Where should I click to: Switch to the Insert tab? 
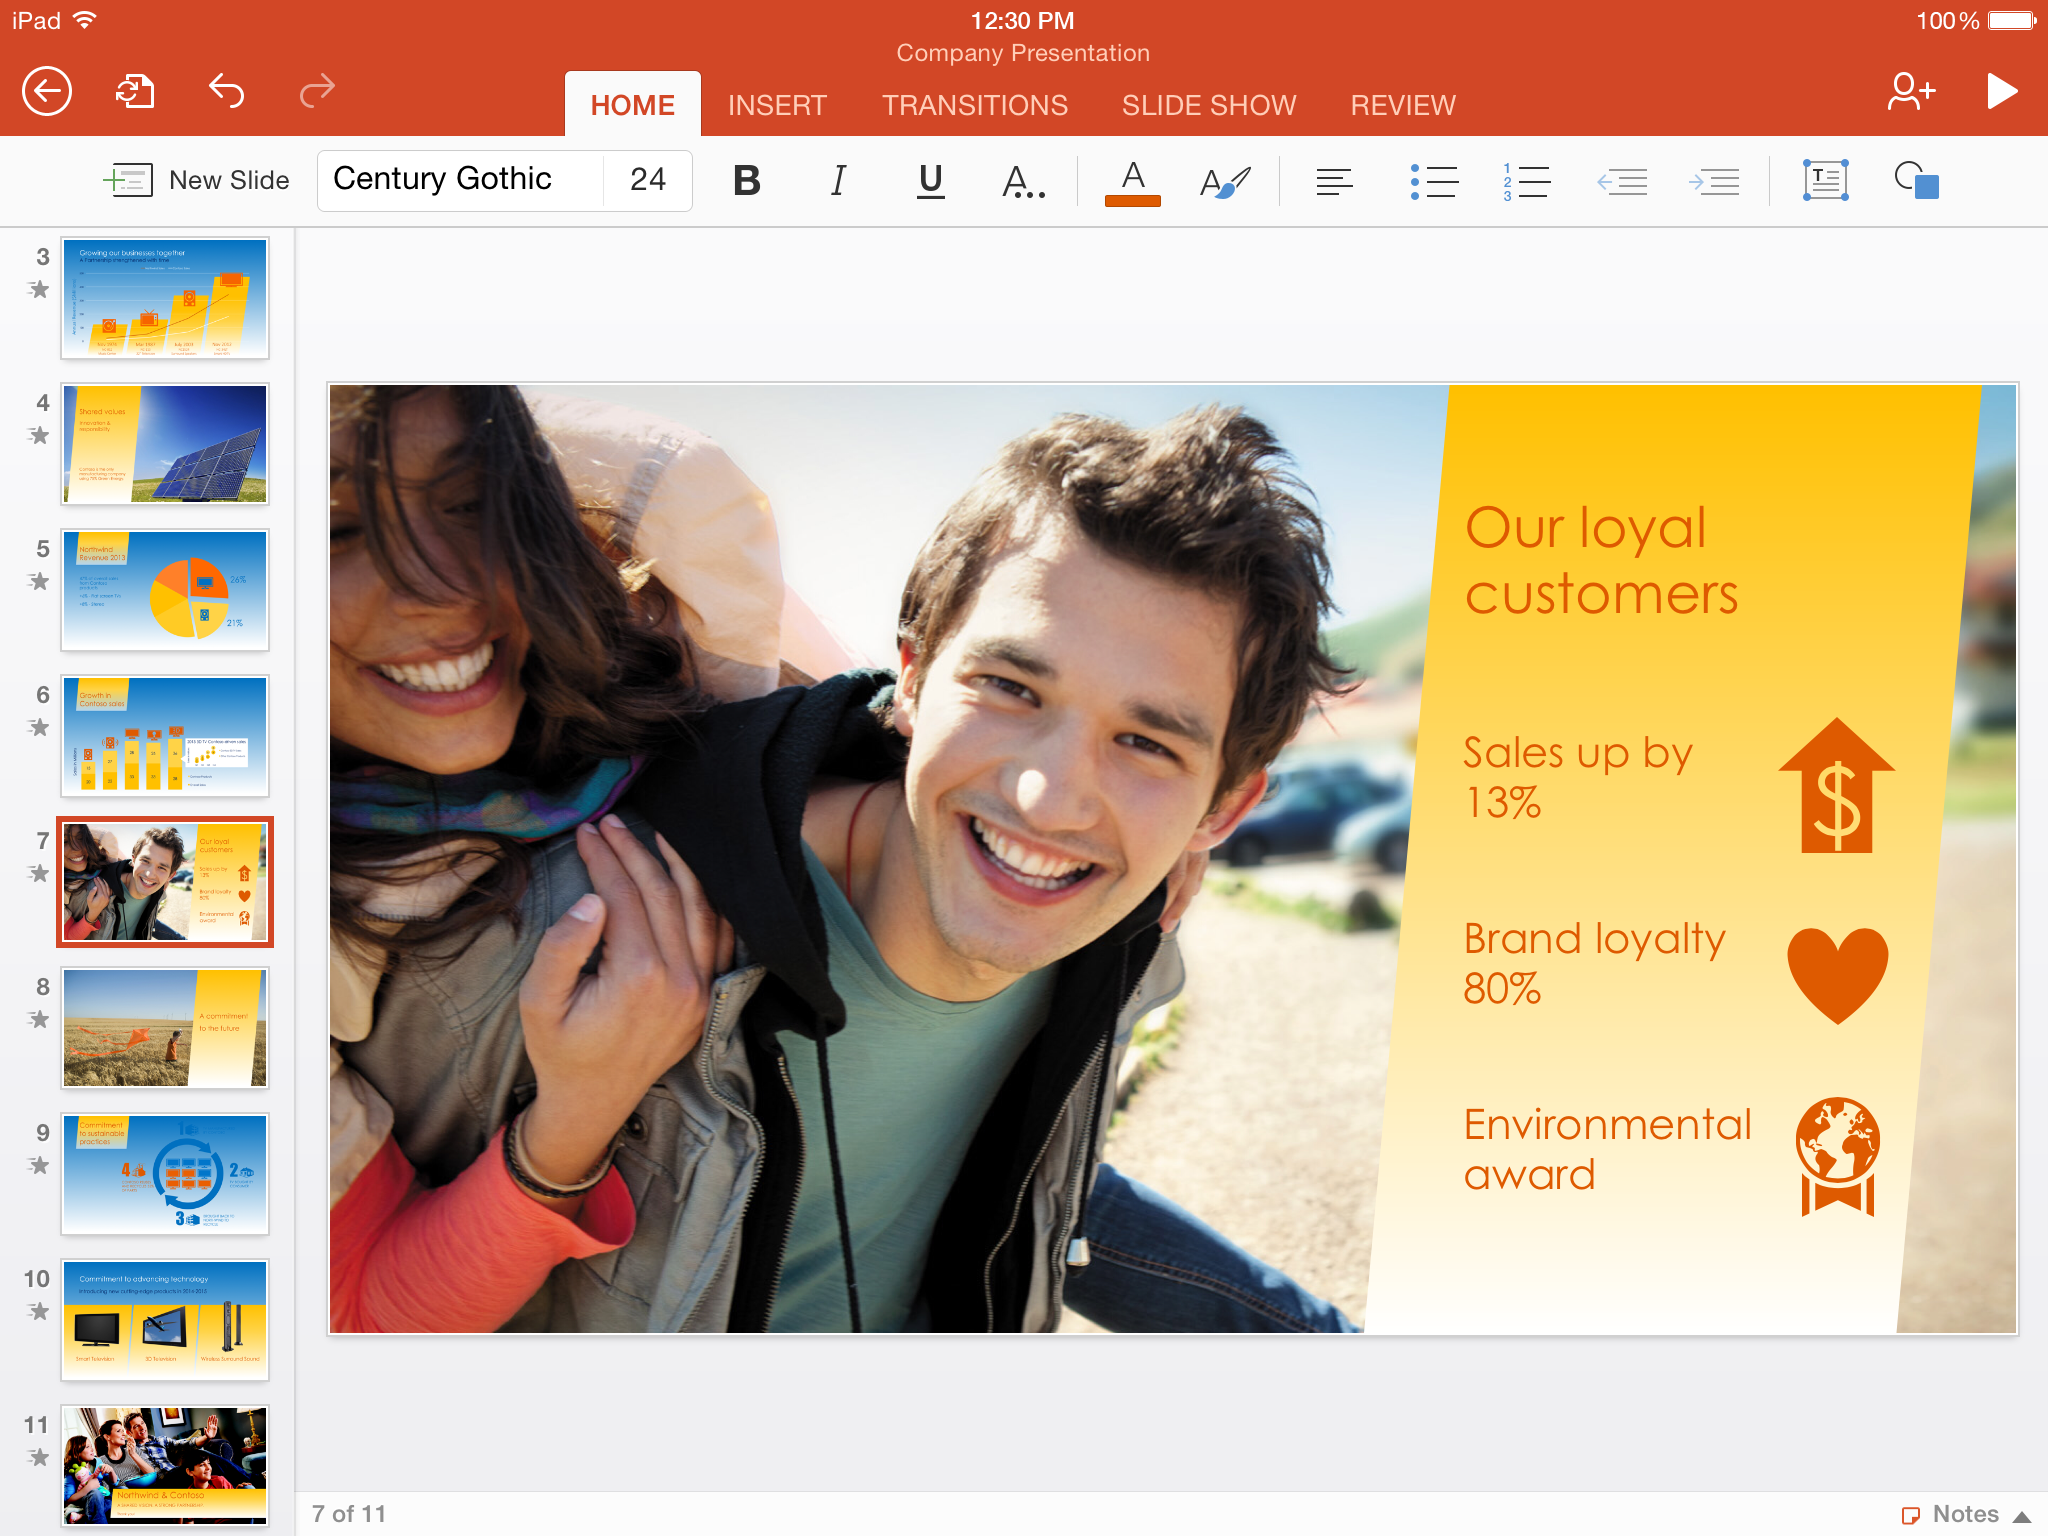778,104
